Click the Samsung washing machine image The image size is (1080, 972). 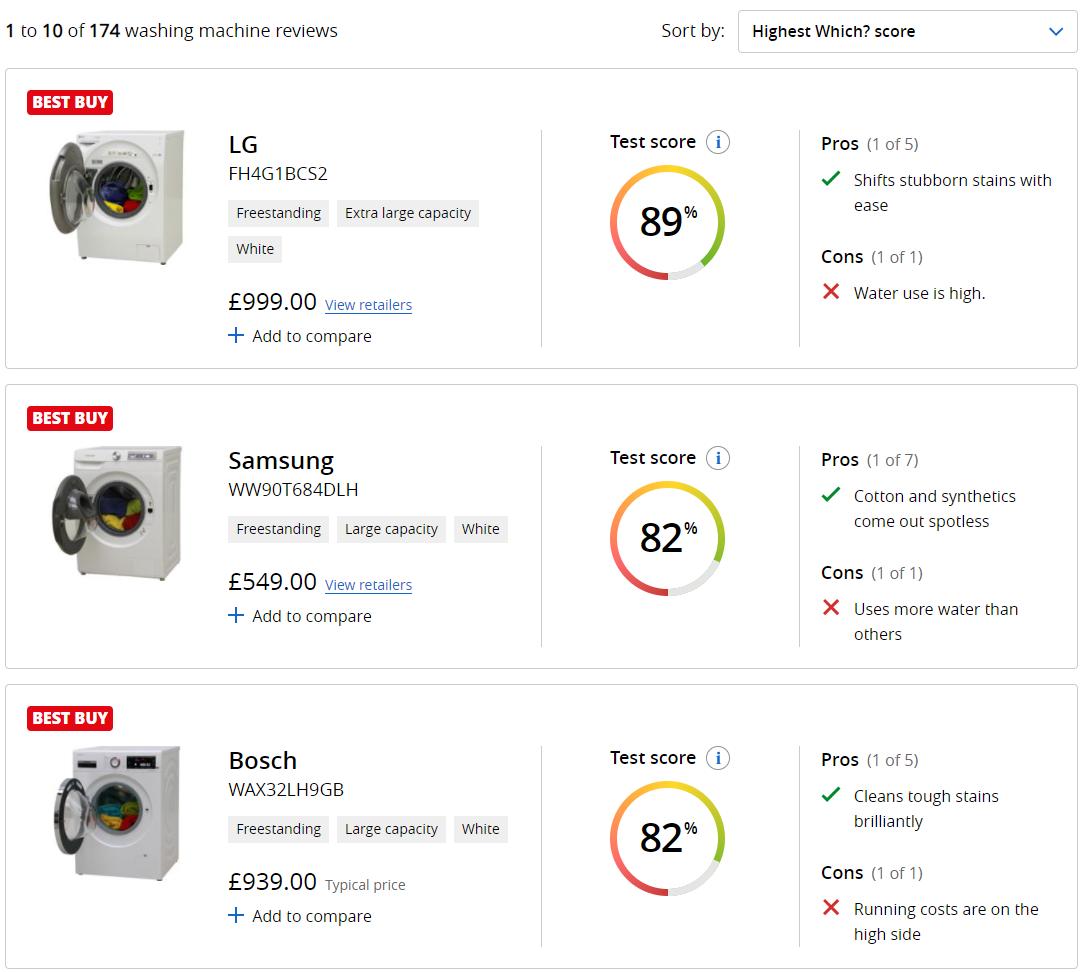pyautogui.click(x=117, y=512)
